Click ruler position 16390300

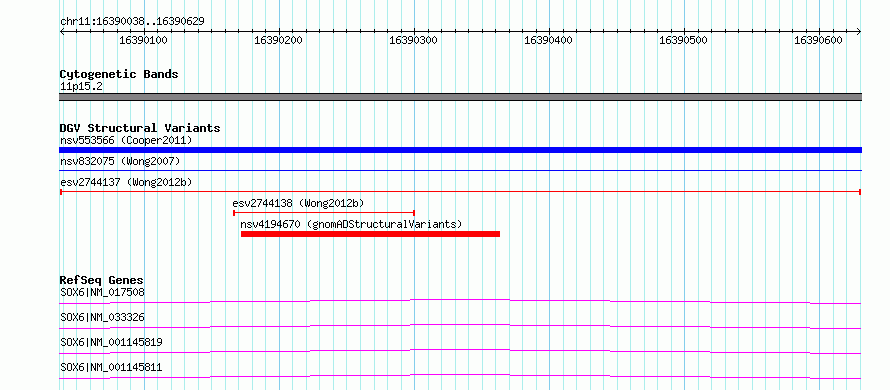pos(413,40)
